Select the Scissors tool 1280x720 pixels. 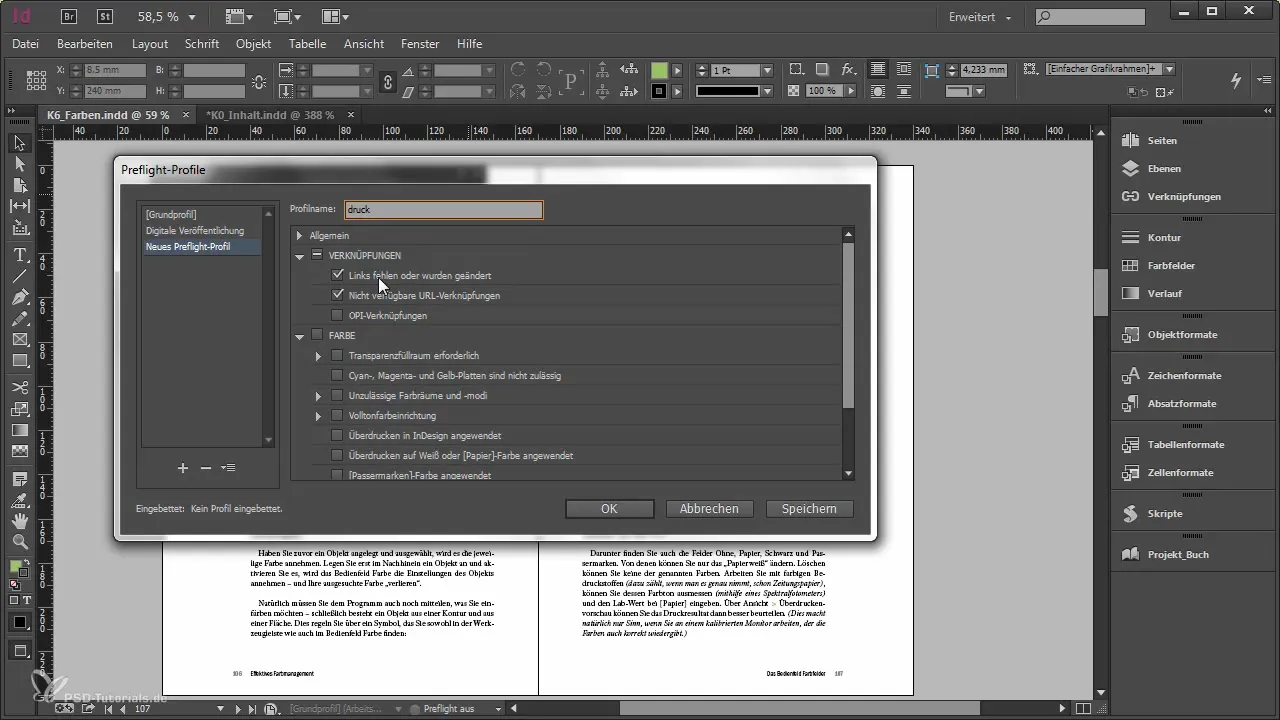tap(19, 388)
